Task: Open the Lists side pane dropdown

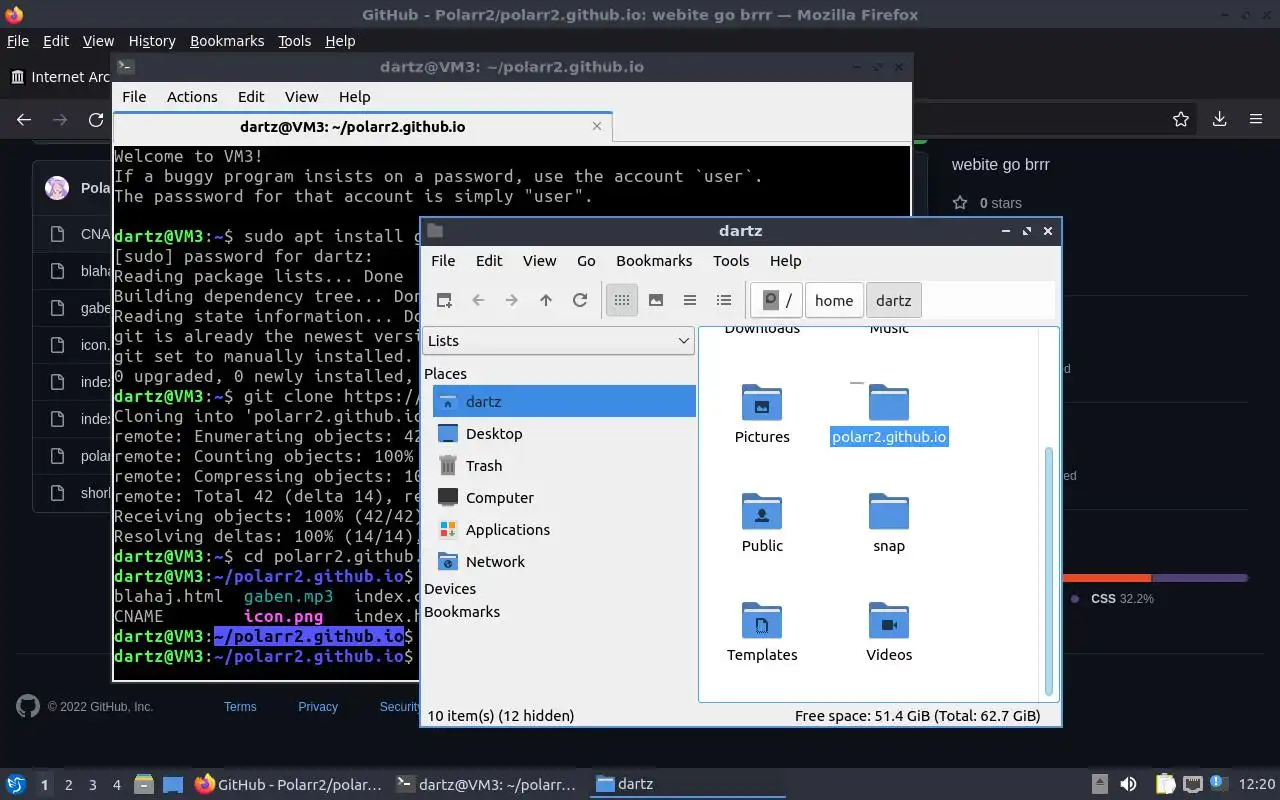Action: 559,341
